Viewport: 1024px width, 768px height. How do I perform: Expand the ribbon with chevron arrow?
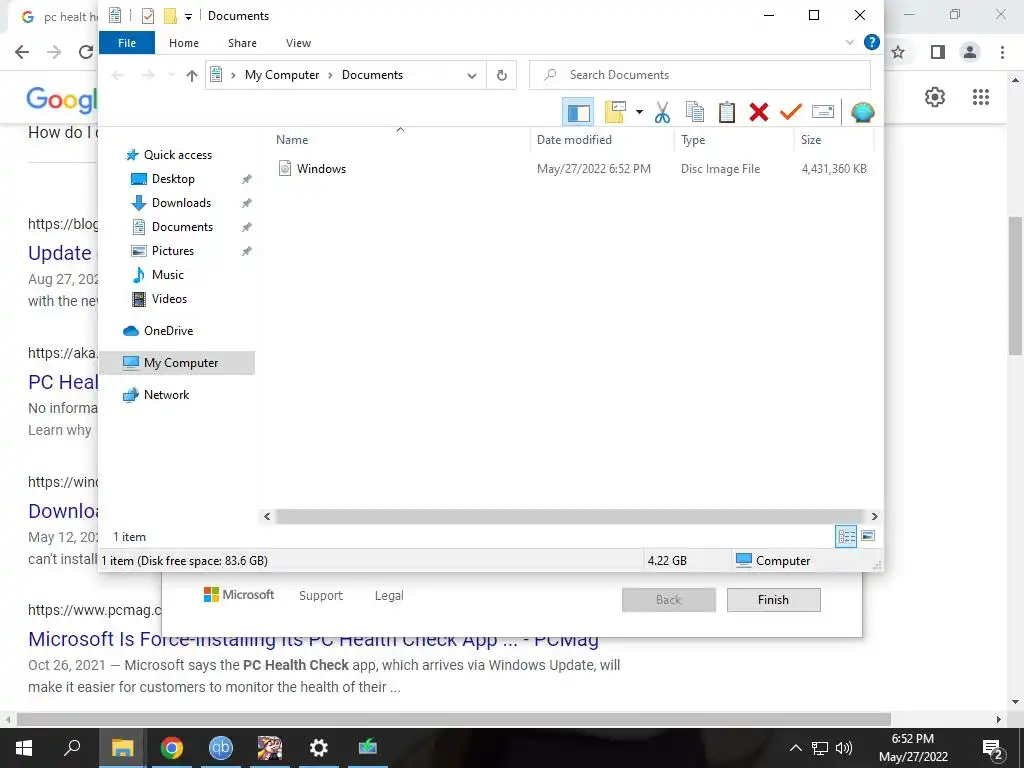point(850,42)
